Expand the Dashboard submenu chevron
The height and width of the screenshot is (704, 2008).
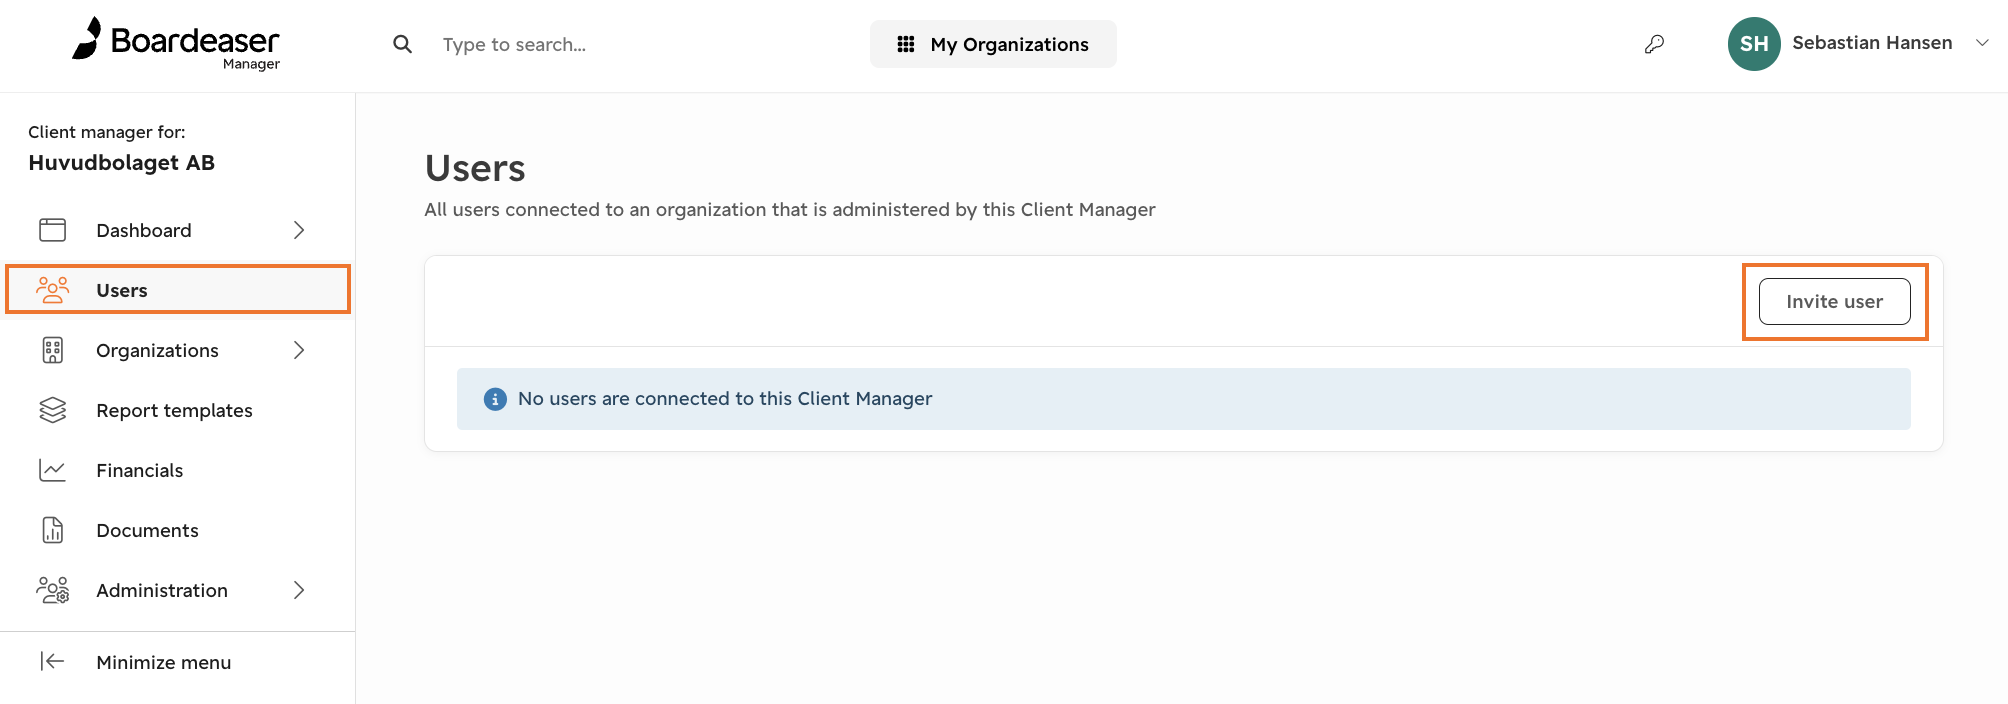click(x=298, y=230)
